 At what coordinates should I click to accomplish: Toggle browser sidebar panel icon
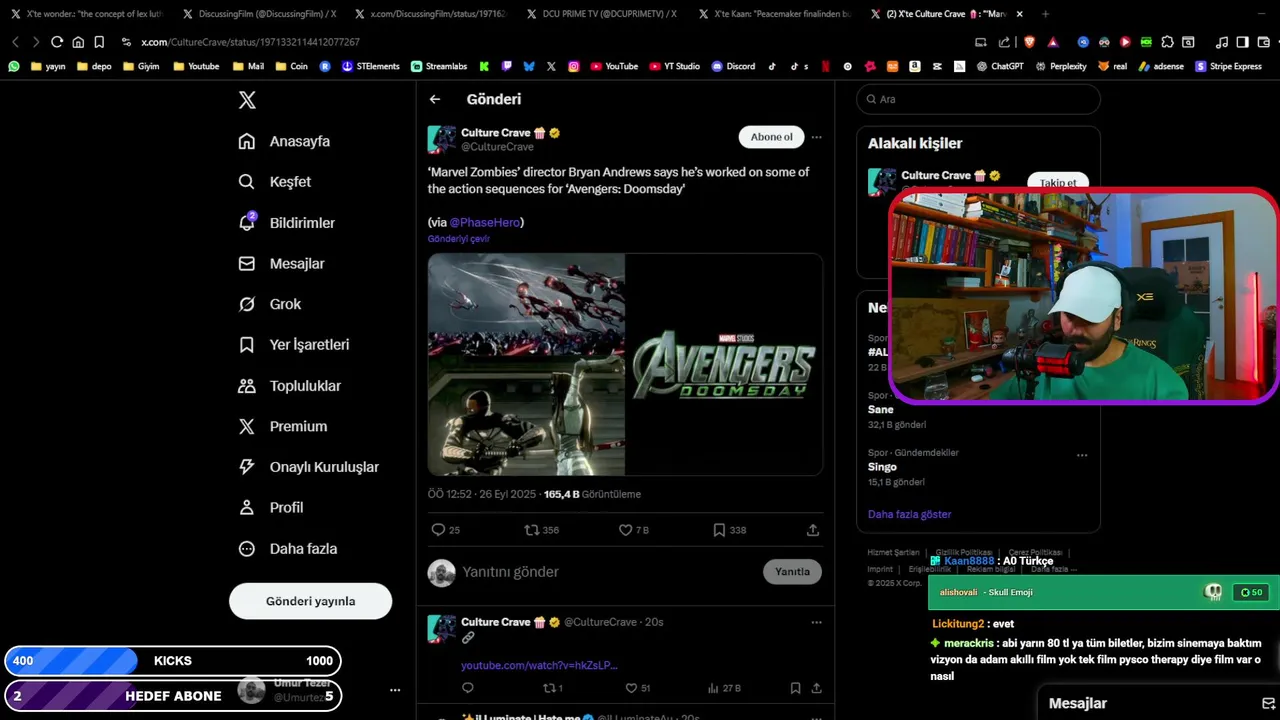pyautogui.click(x=1242, y=42)
